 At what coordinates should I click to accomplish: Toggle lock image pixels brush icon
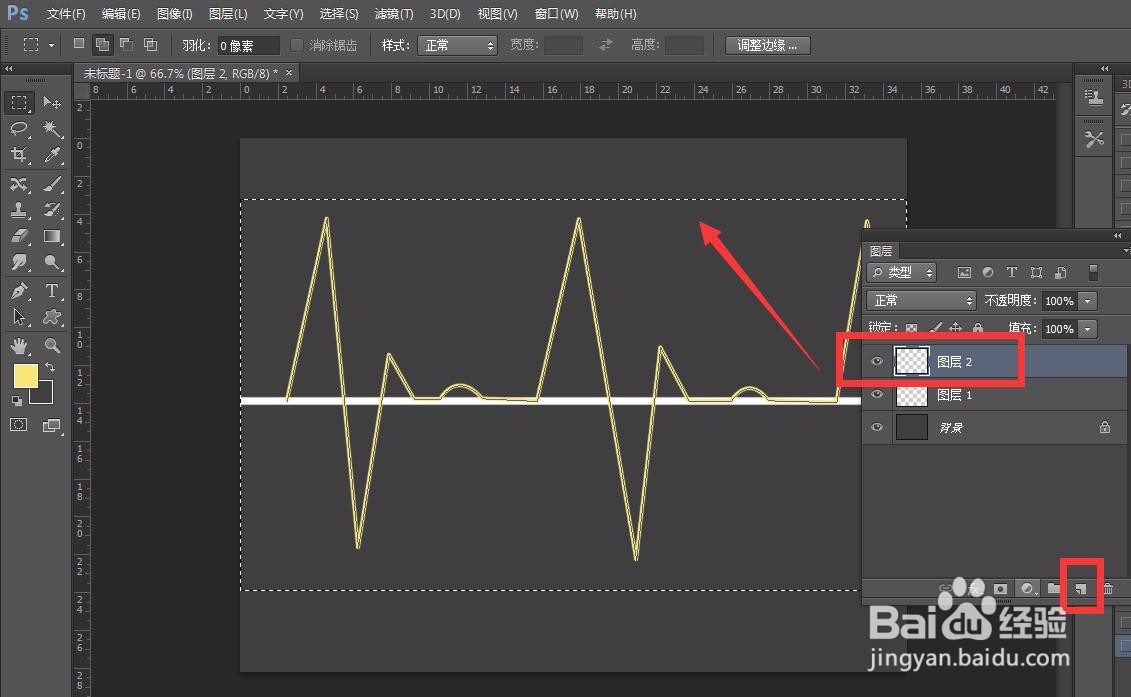(x=936, y=328)
